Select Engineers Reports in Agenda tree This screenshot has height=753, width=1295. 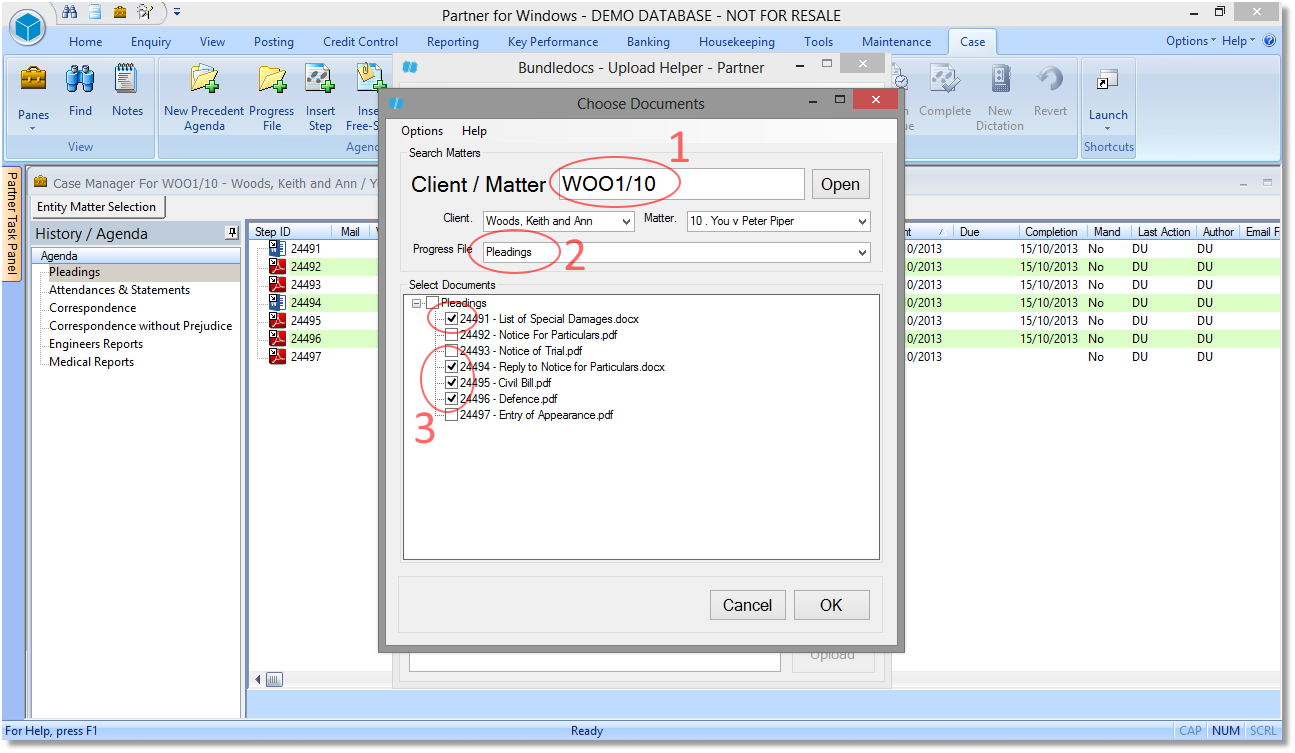point(96,344)
